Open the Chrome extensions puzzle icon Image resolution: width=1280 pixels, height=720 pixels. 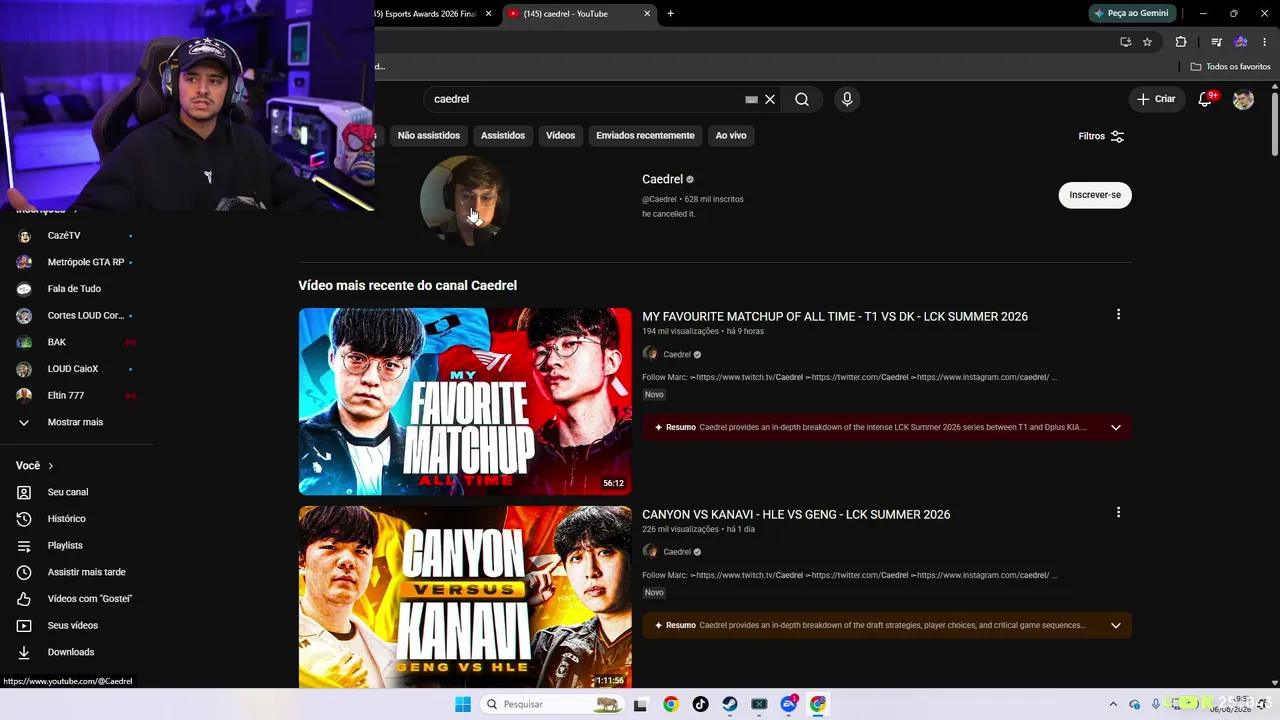tap(1181, 42)
